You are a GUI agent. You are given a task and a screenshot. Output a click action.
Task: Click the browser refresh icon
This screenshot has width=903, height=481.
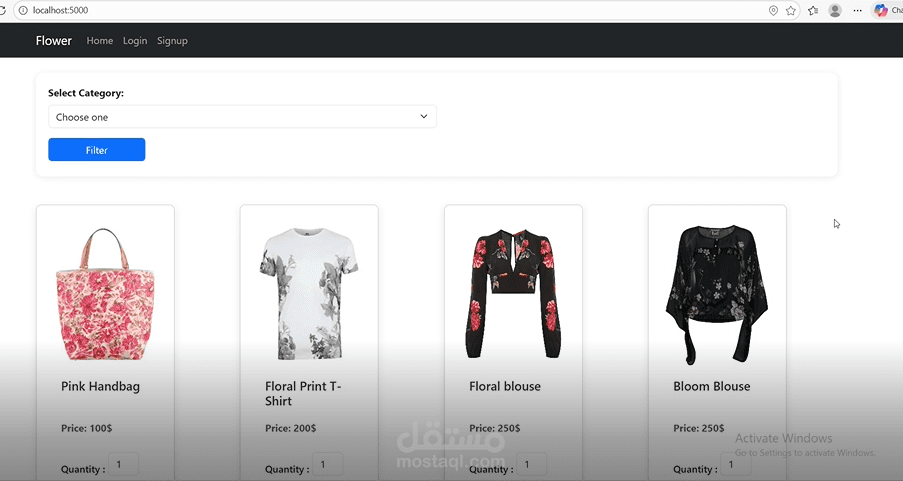point(2,10)
